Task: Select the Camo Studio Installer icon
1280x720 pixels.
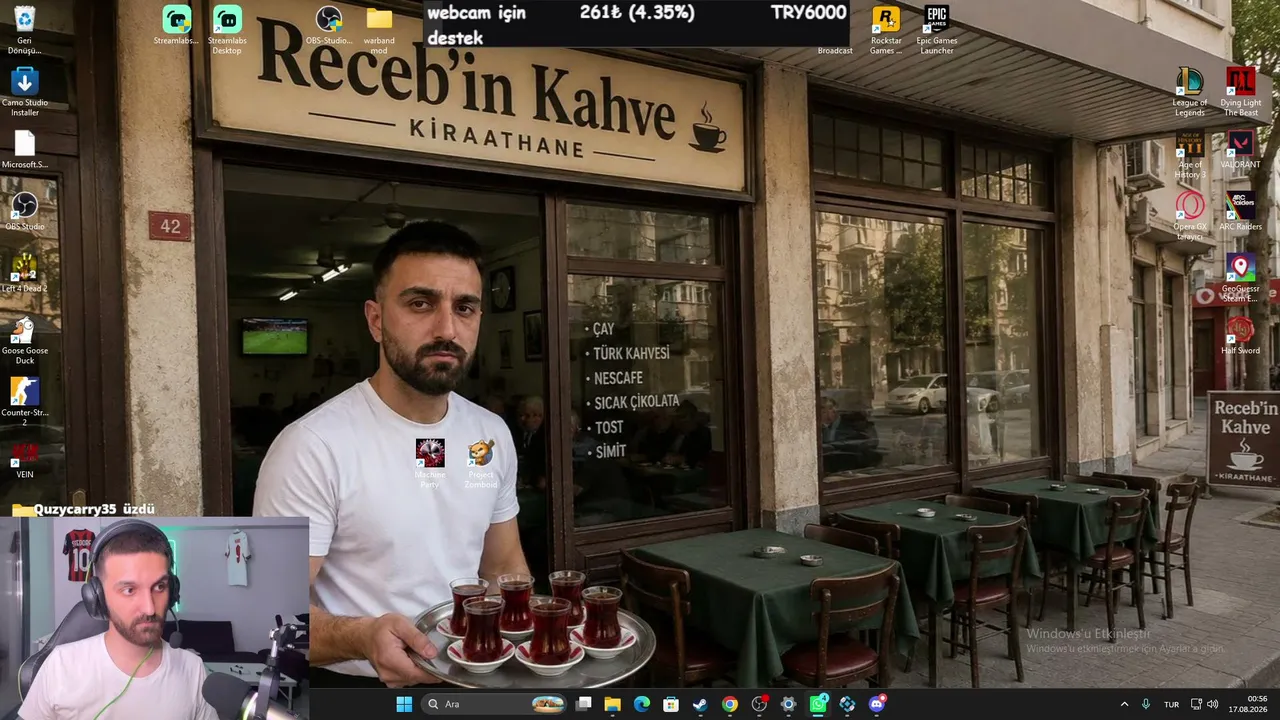Action: coord(25,92)
